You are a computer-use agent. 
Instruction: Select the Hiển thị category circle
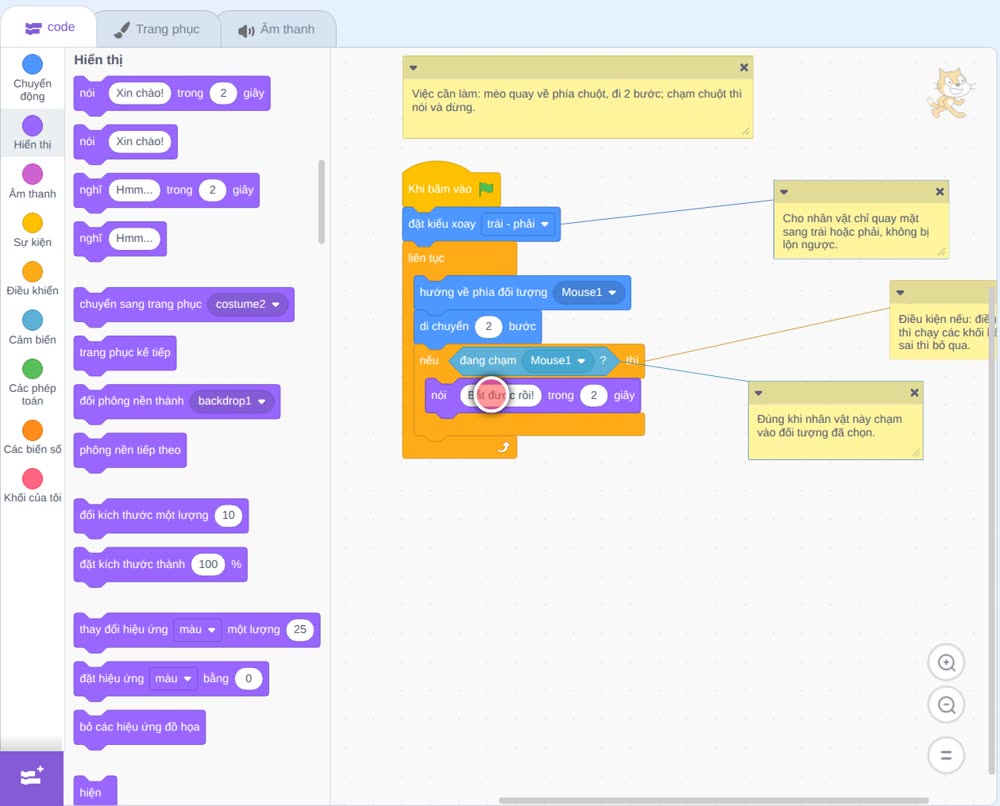[33, 126]
